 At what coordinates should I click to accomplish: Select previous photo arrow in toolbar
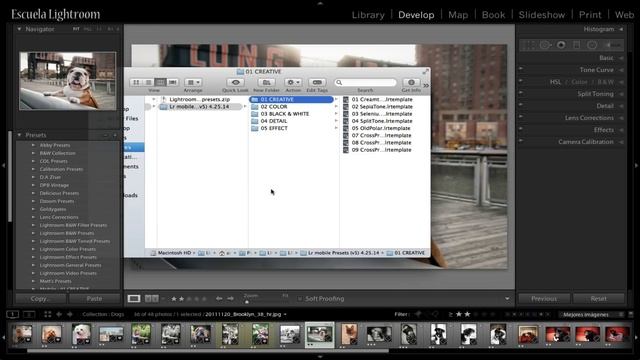click(x=219, y=299)
